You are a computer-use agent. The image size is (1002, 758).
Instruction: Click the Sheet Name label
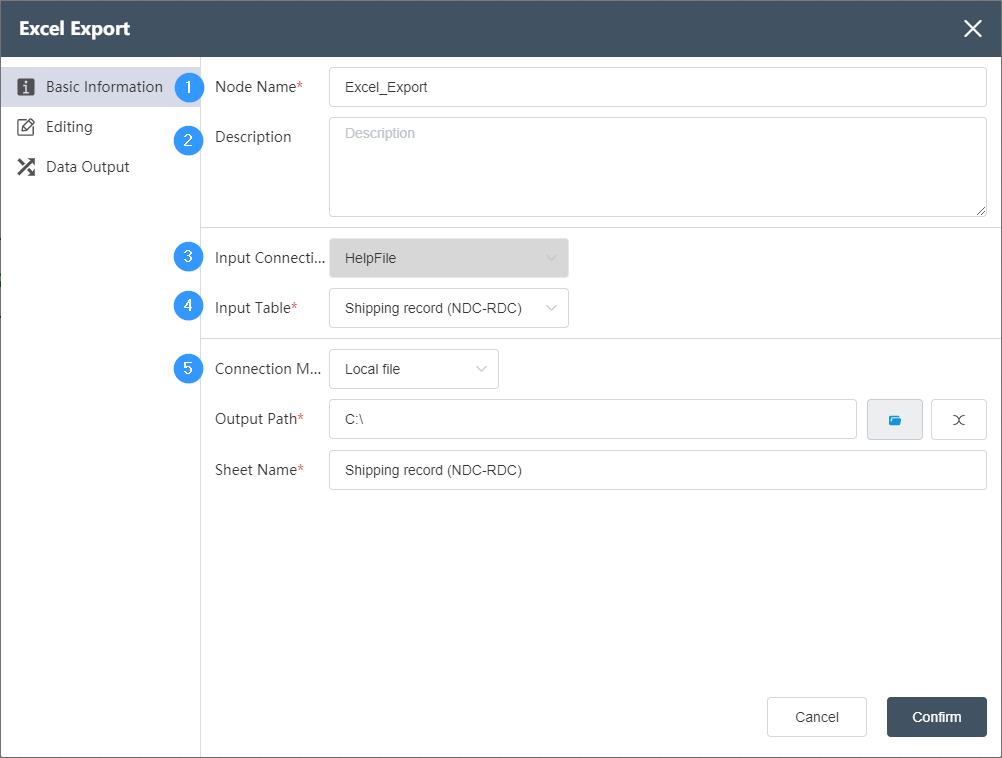pos(259,470)
